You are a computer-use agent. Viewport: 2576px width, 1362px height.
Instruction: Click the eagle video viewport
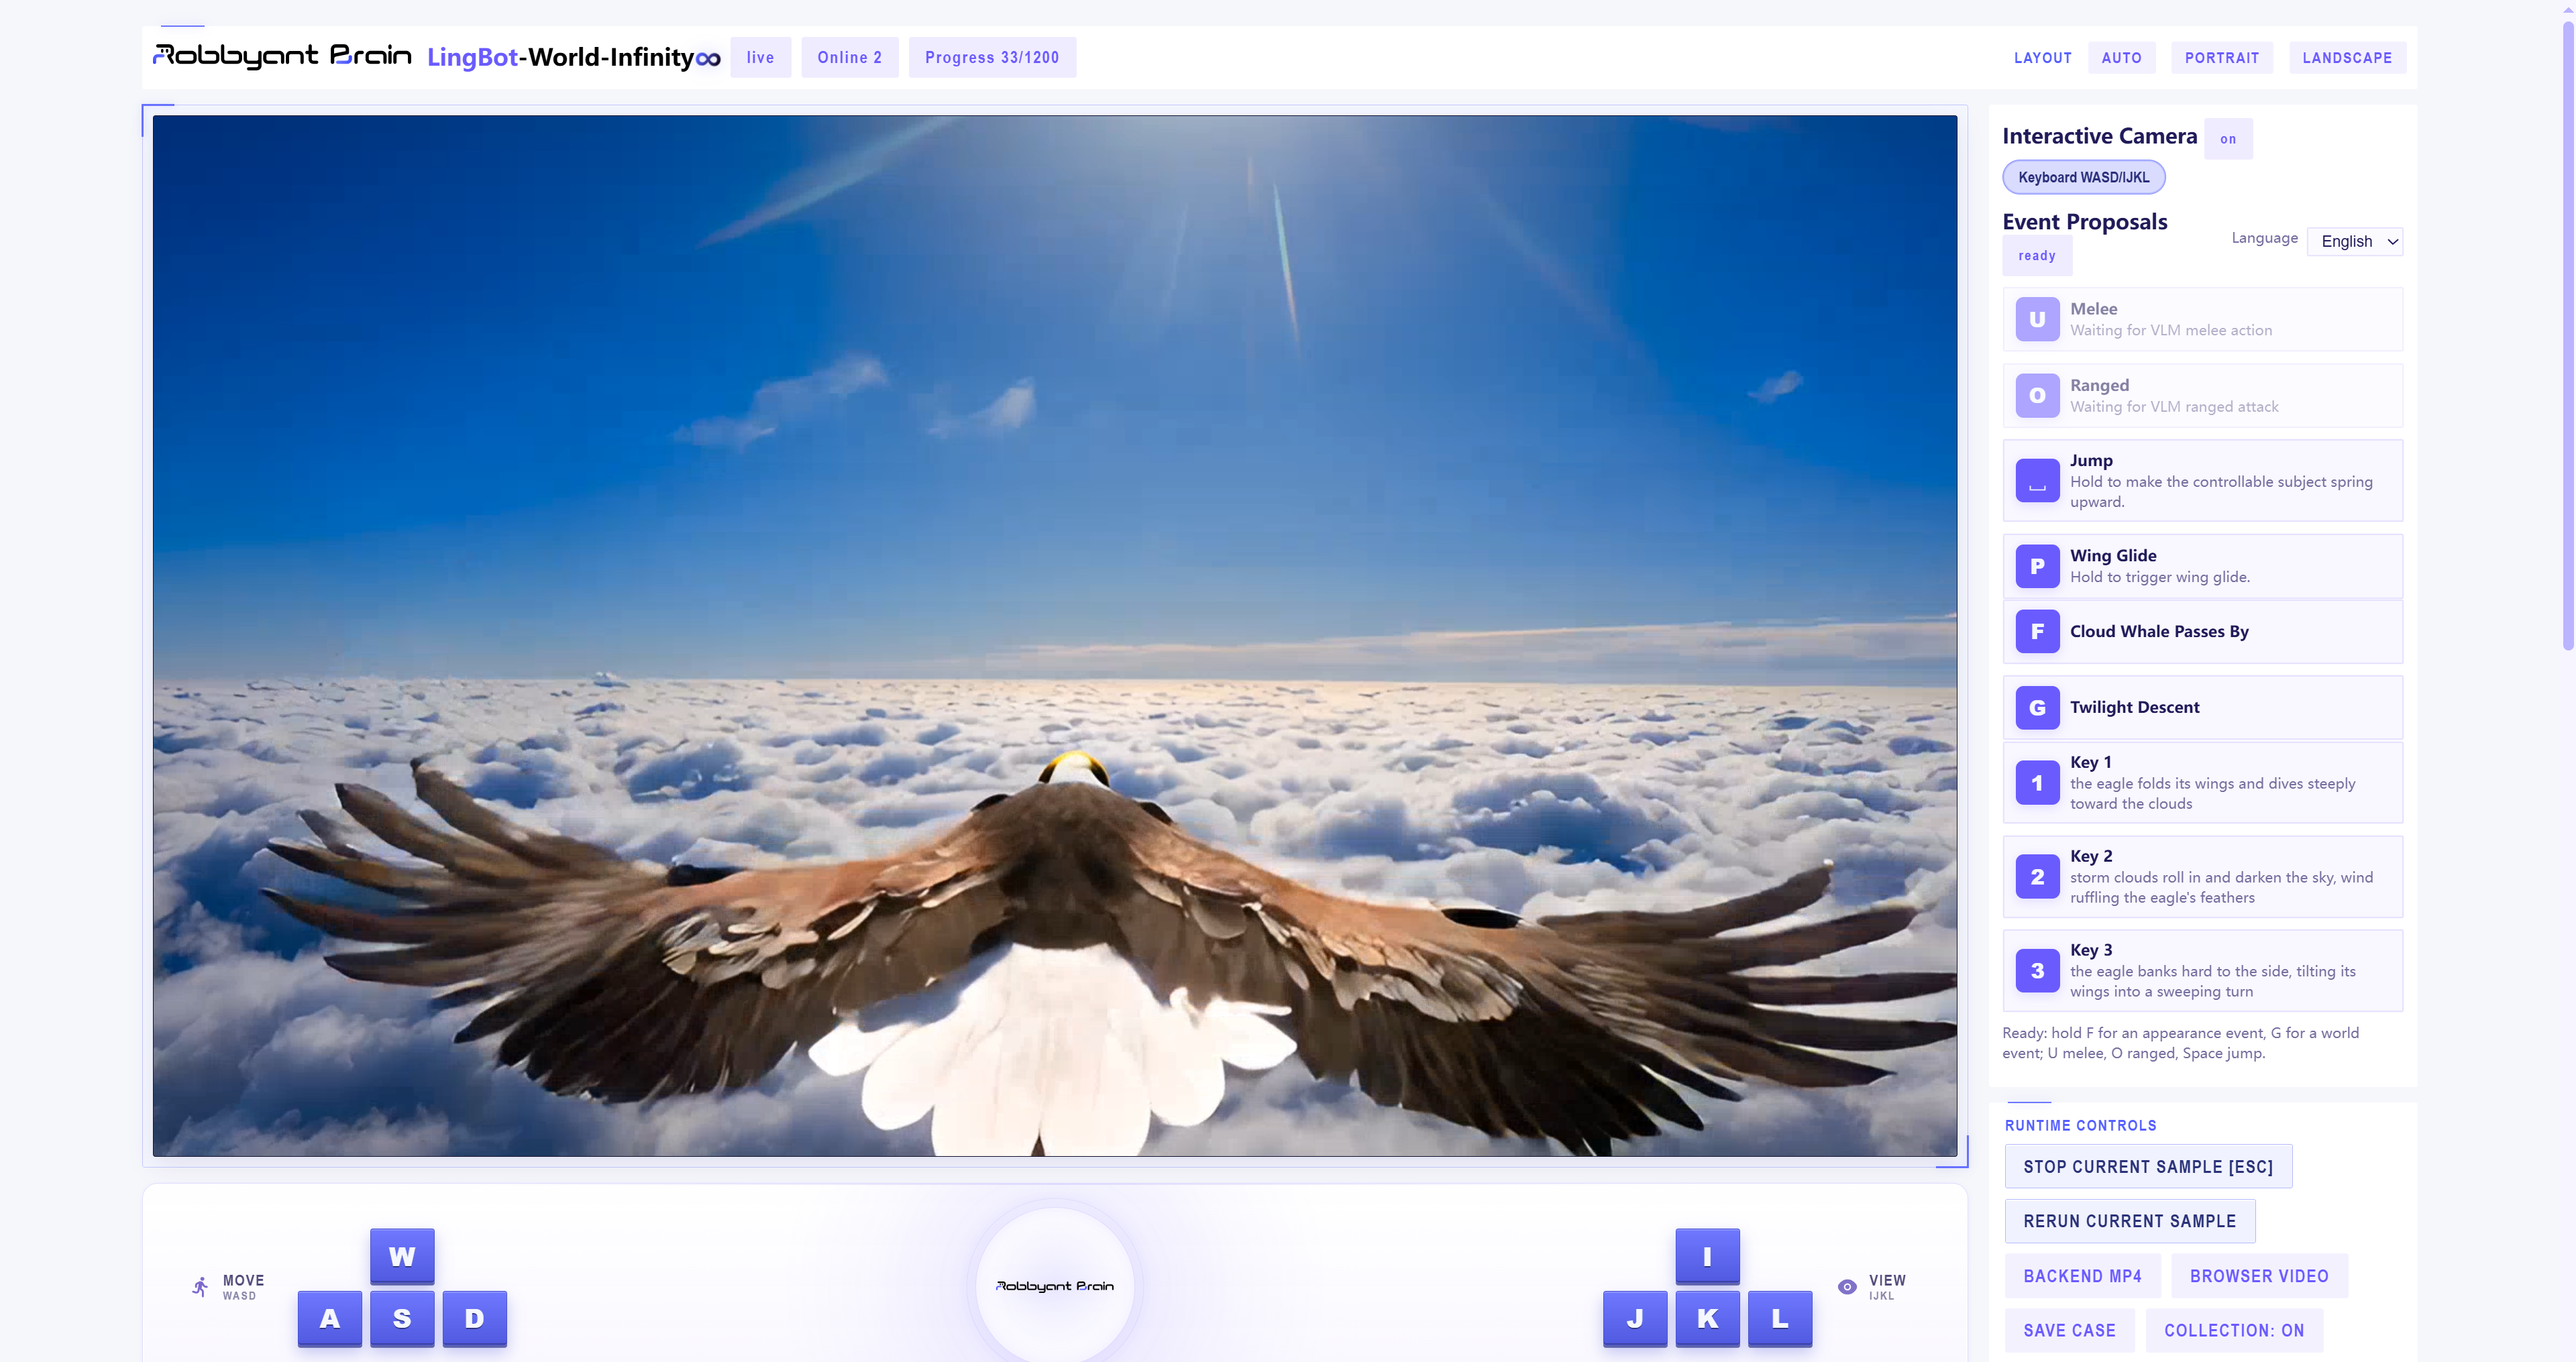point(1054,636)
